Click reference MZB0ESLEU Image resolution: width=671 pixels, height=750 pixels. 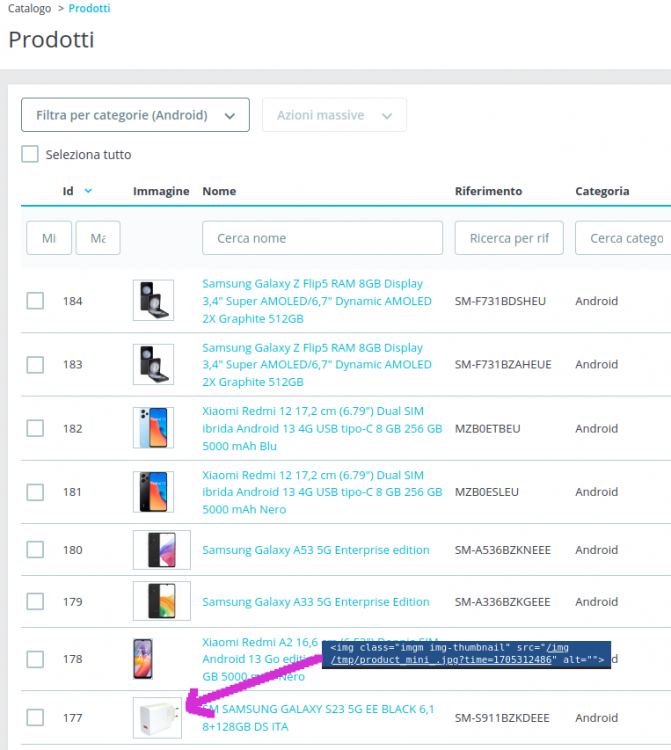(486, 492)
